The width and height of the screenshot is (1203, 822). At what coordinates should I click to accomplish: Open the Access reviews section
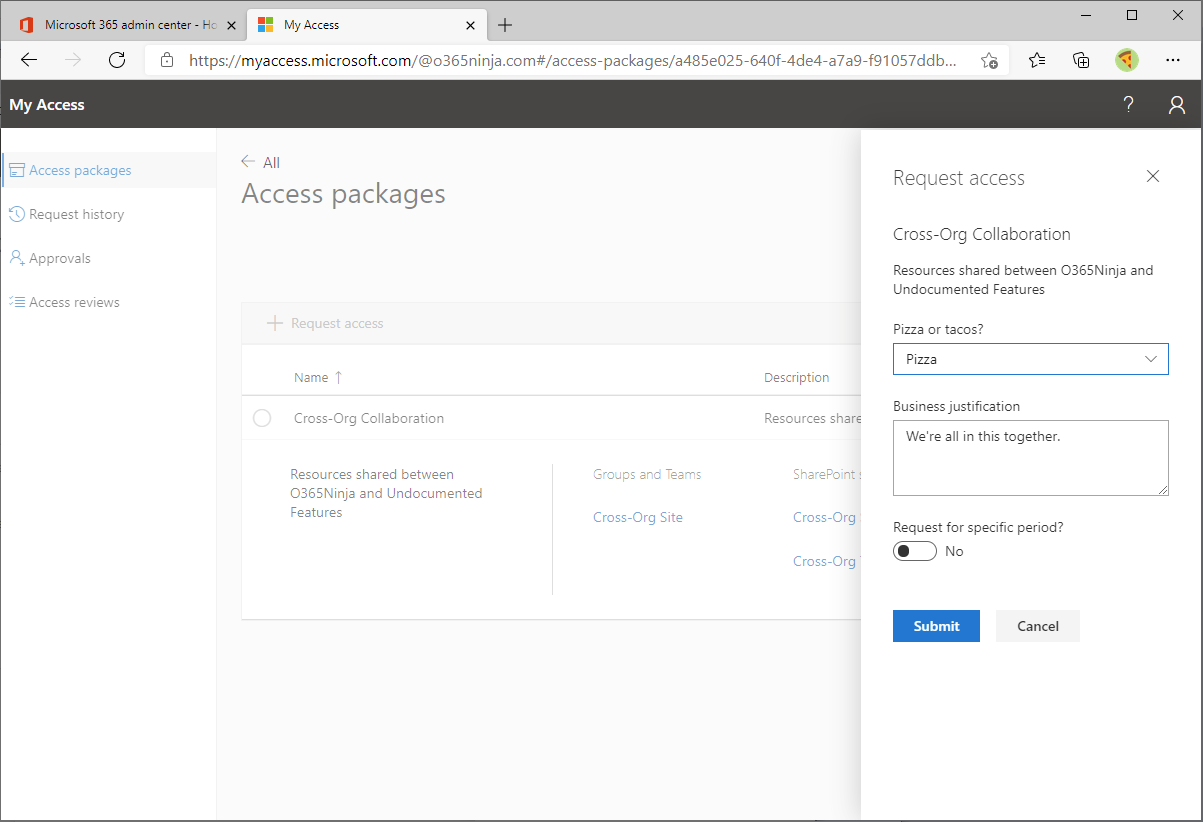(72, 301)
